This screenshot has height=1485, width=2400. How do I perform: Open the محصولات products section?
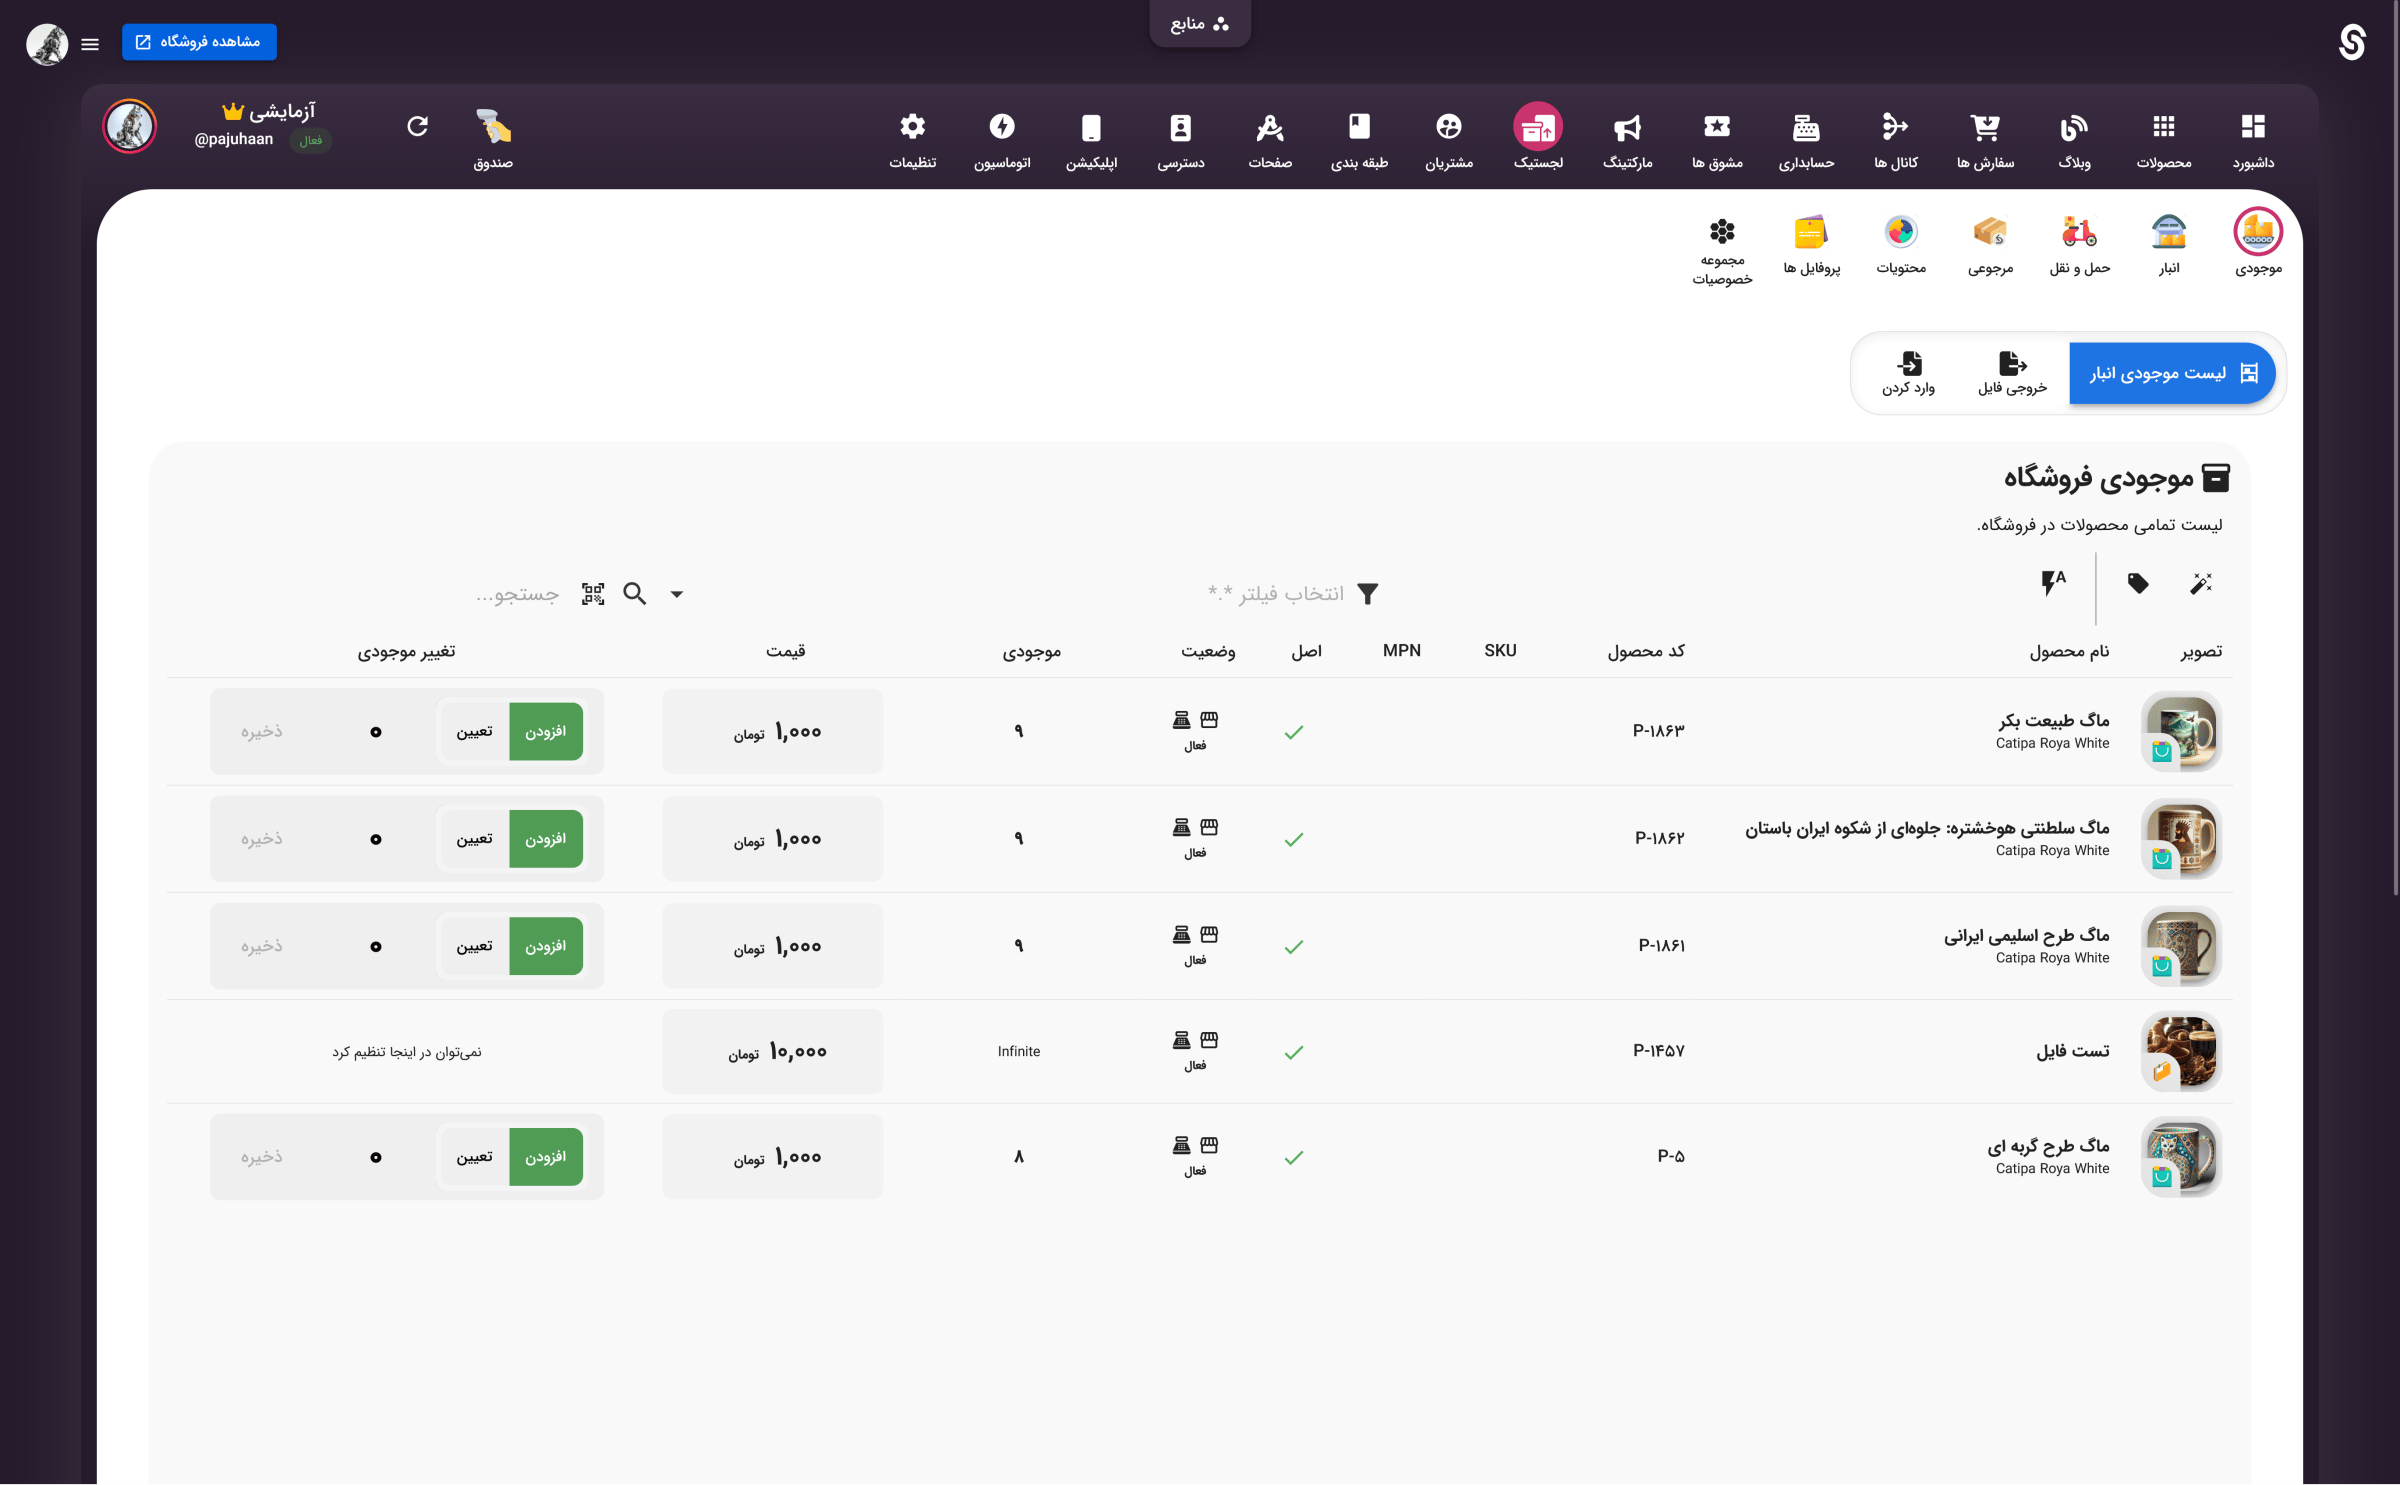point(2164,140)
